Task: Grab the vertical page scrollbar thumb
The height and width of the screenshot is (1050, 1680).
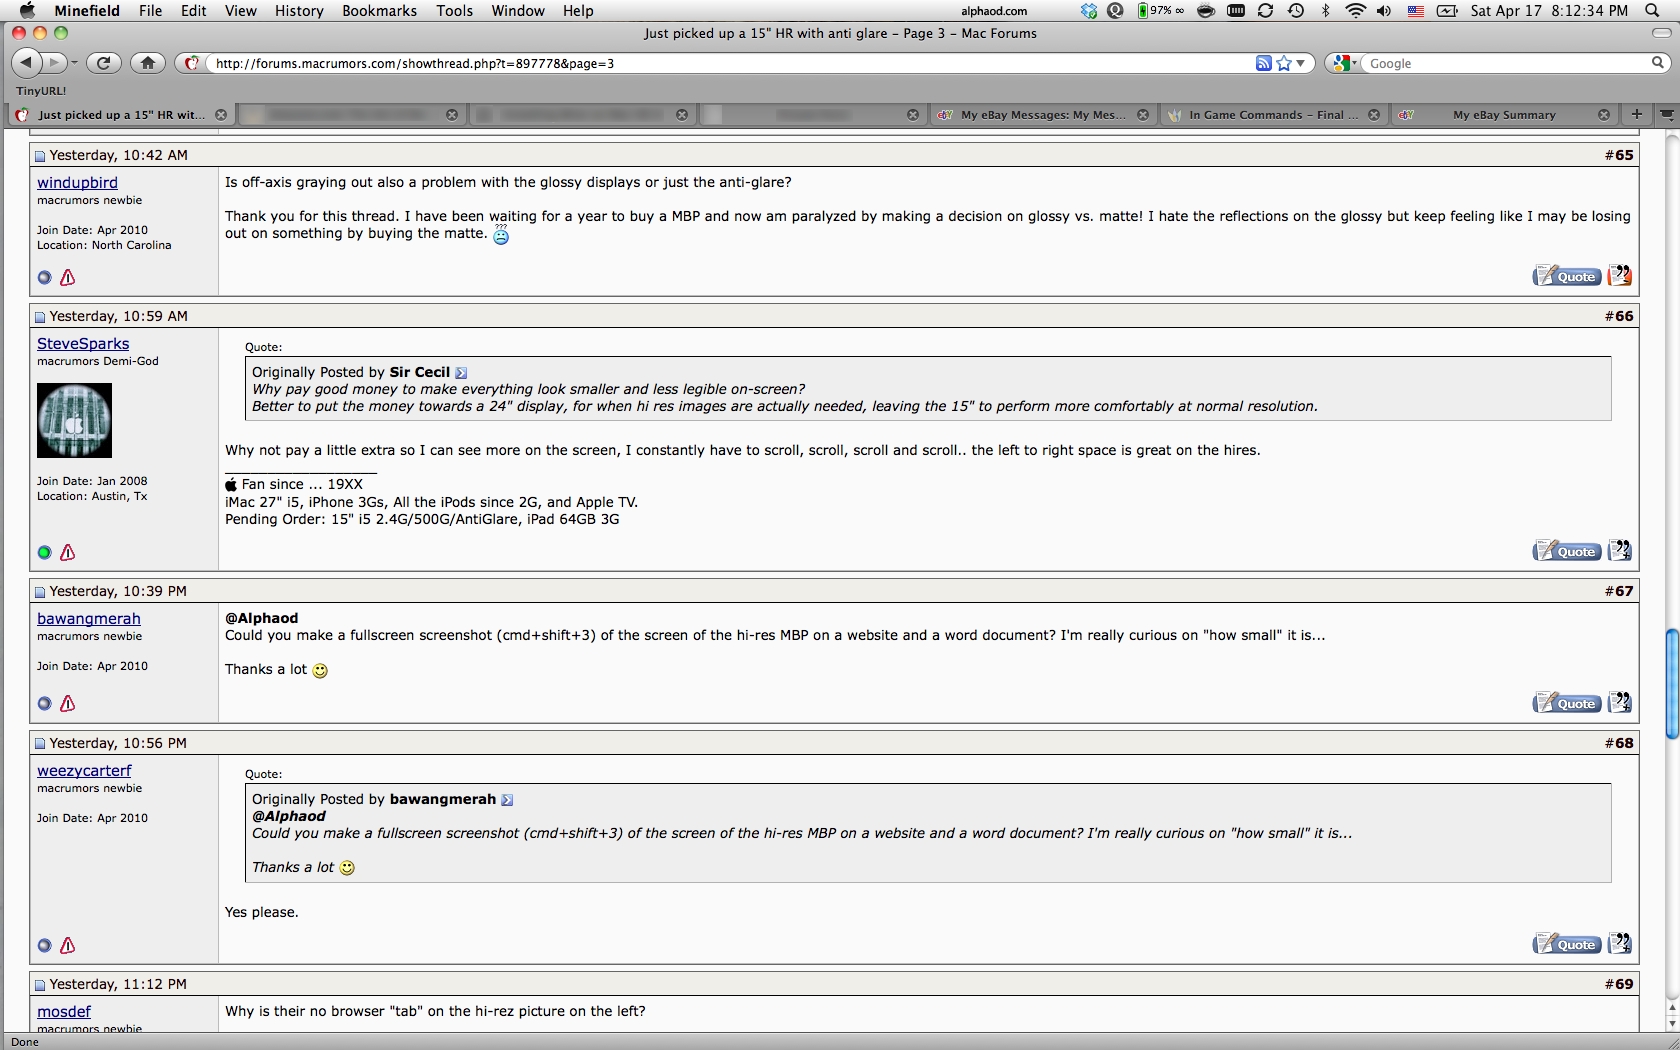Action: (1671, 683)
